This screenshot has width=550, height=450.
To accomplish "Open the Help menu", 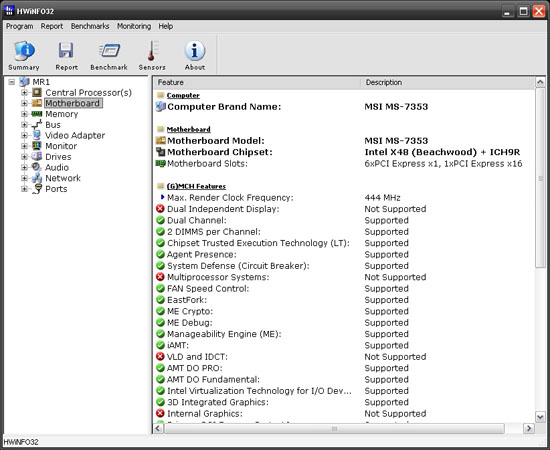I will pos(166,26).
